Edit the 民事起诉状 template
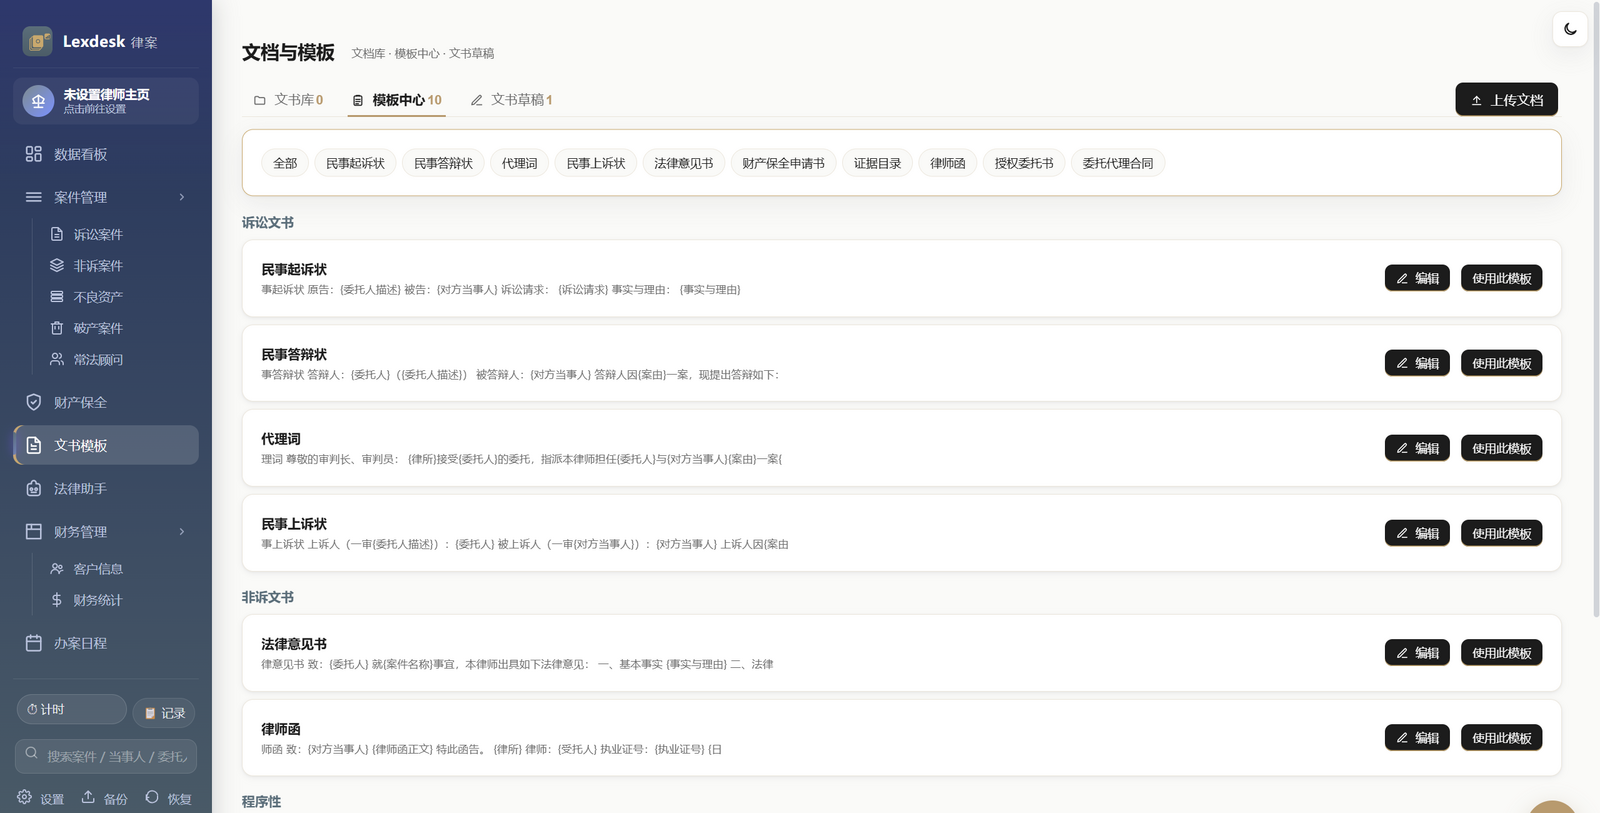This screenshot has width=1600, height=813. coord(1417,278)
